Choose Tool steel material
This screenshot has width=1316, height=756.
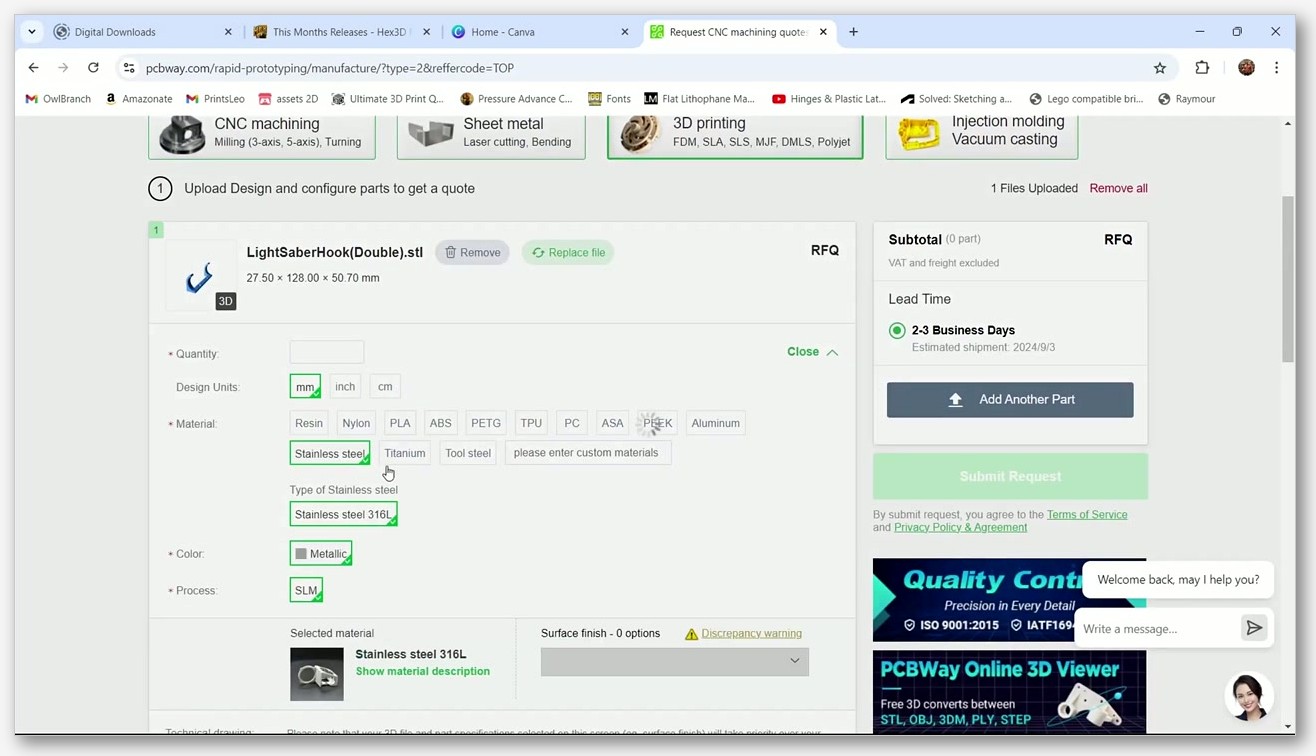pyautogui.click(x=468, y=453)
